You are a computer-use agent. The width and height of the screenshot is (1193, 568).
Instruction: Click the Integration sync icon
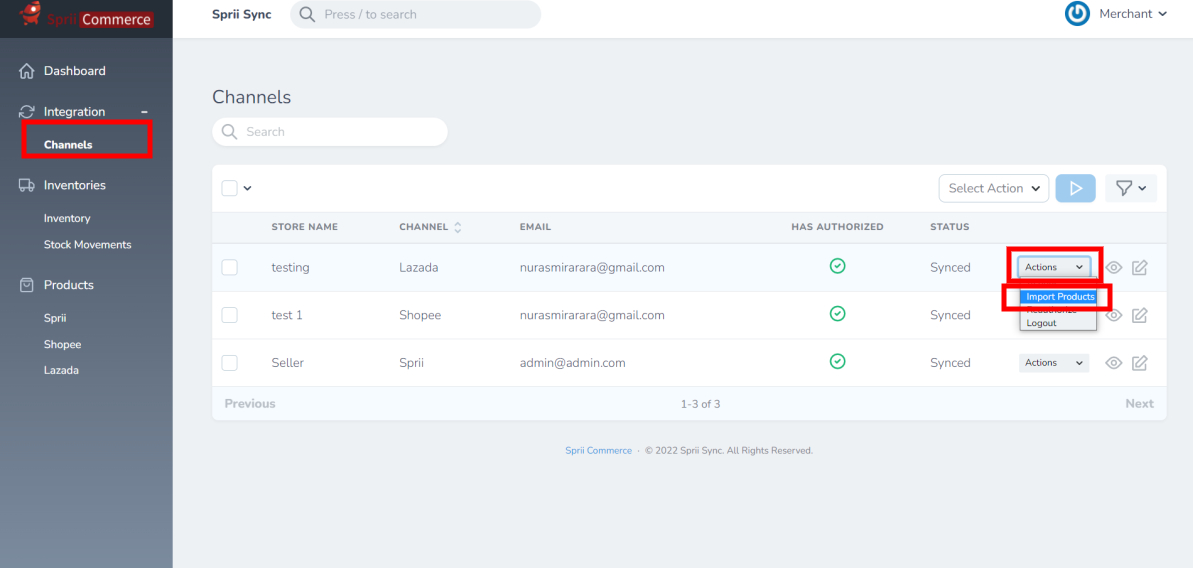(27, 112)
